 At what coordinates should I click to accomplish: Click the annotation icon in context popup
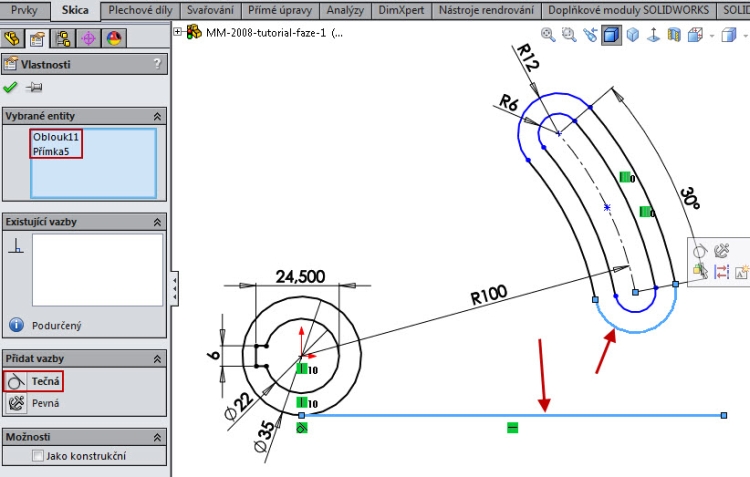coord(742,272)
